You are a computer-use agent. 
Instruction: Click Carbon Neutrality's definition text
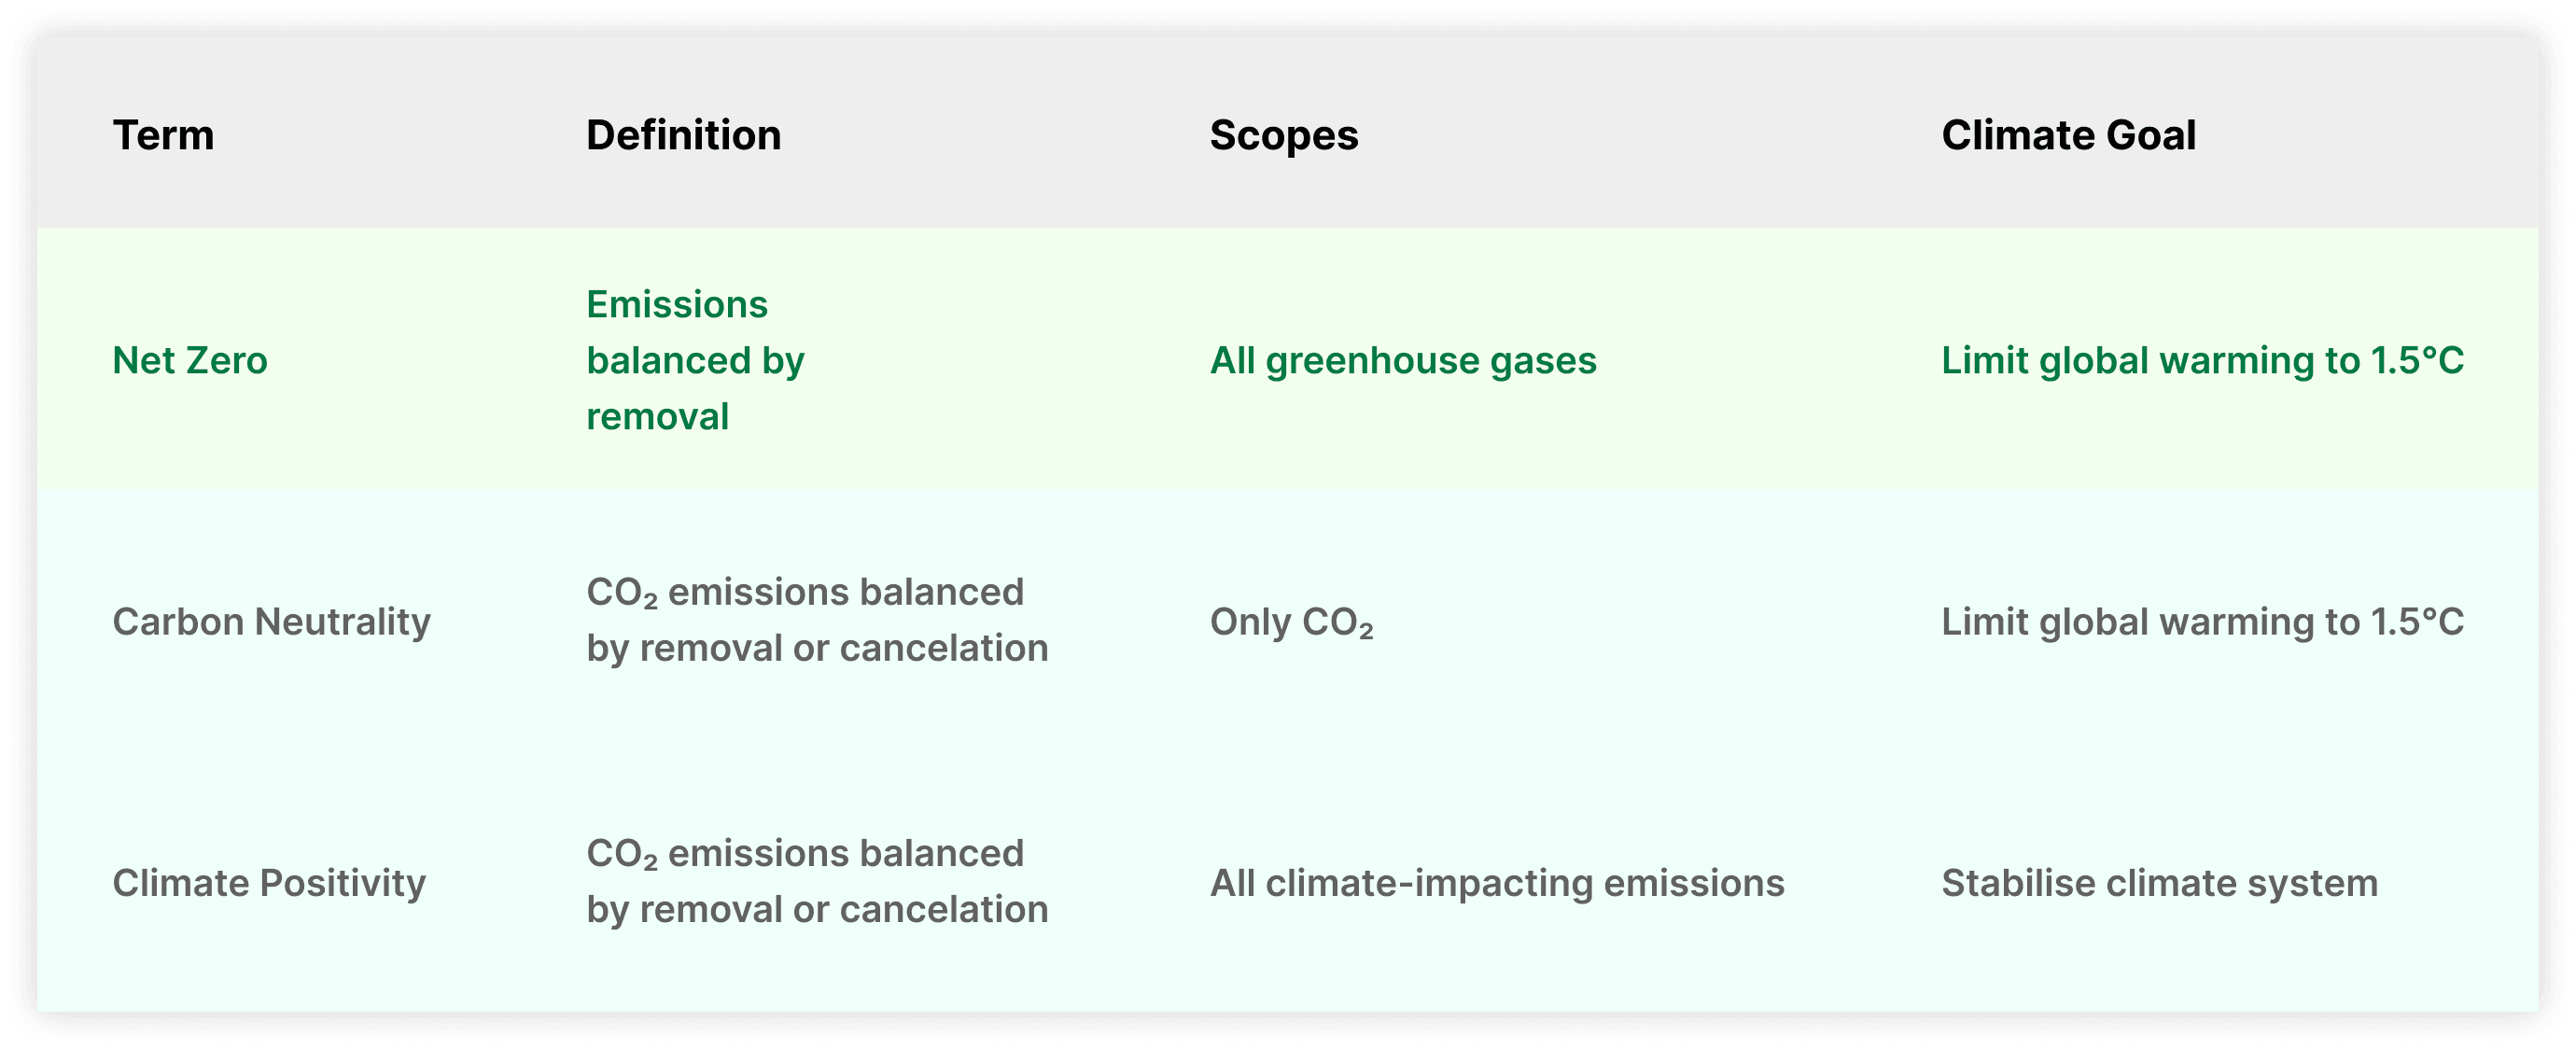click(817, 620)
